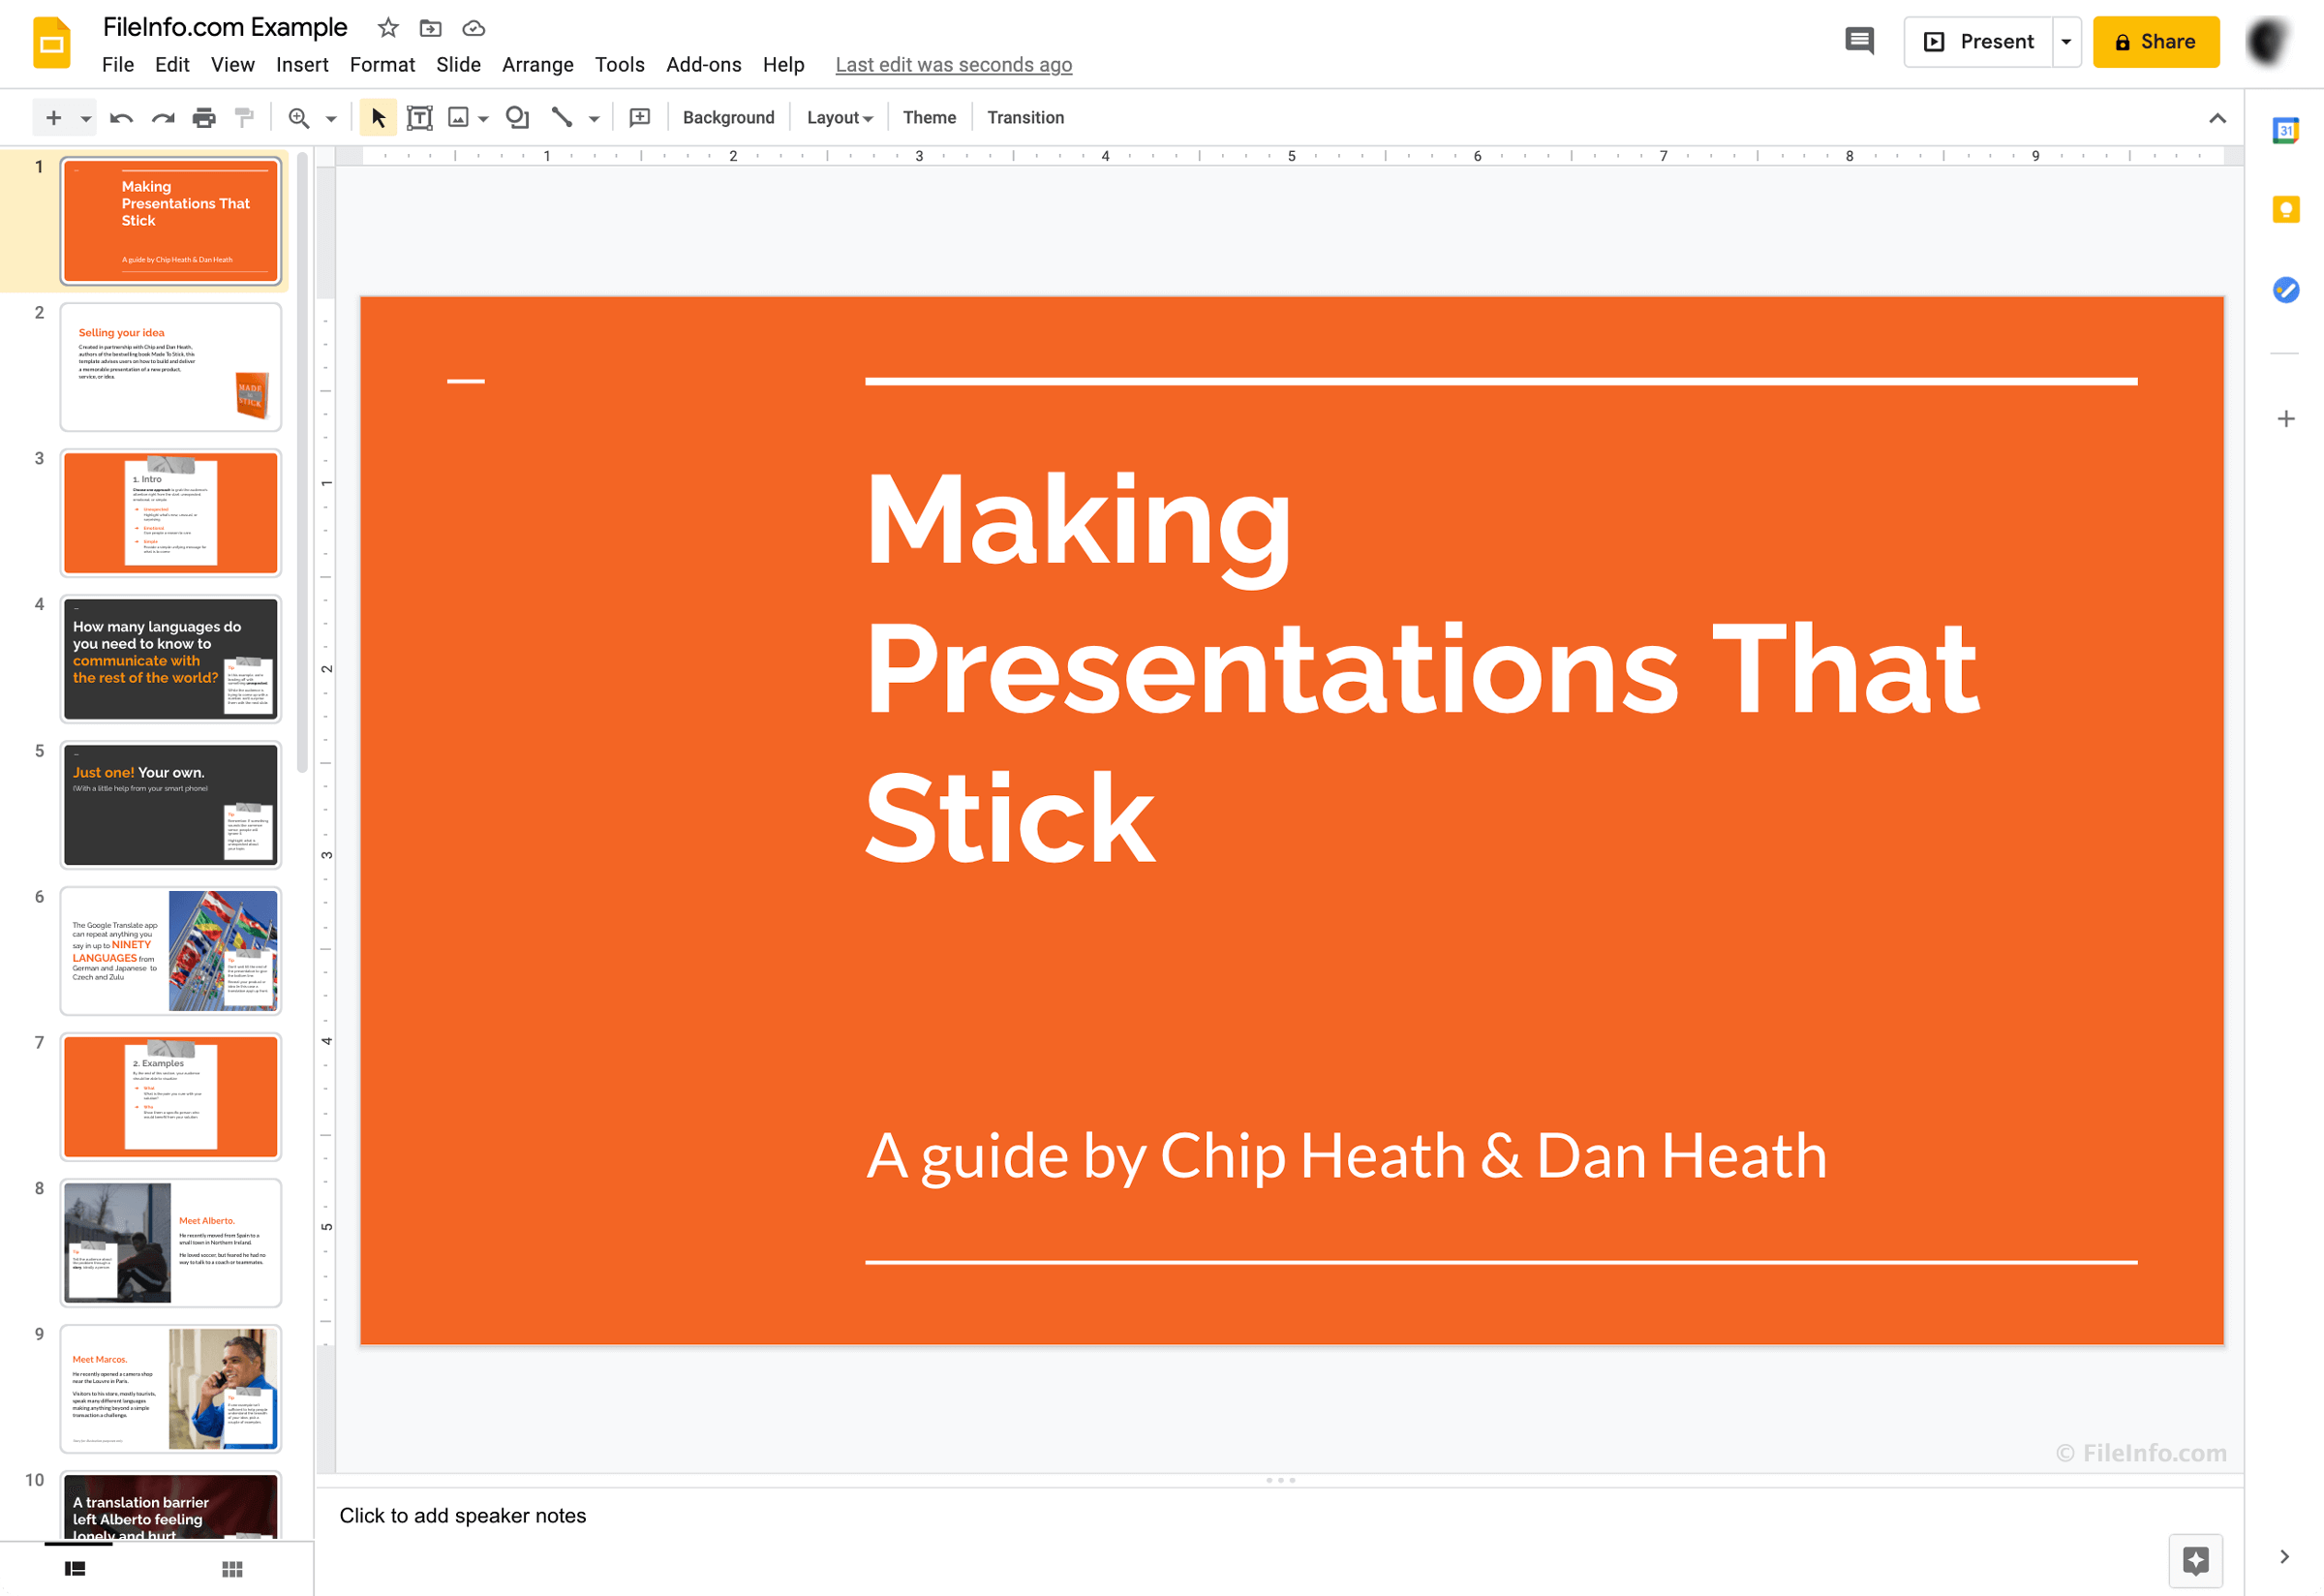Image resolution: width=2324 pixels, height=1596 pixels.
Task: Select the Text tool icon
Action: coord(418,118)
